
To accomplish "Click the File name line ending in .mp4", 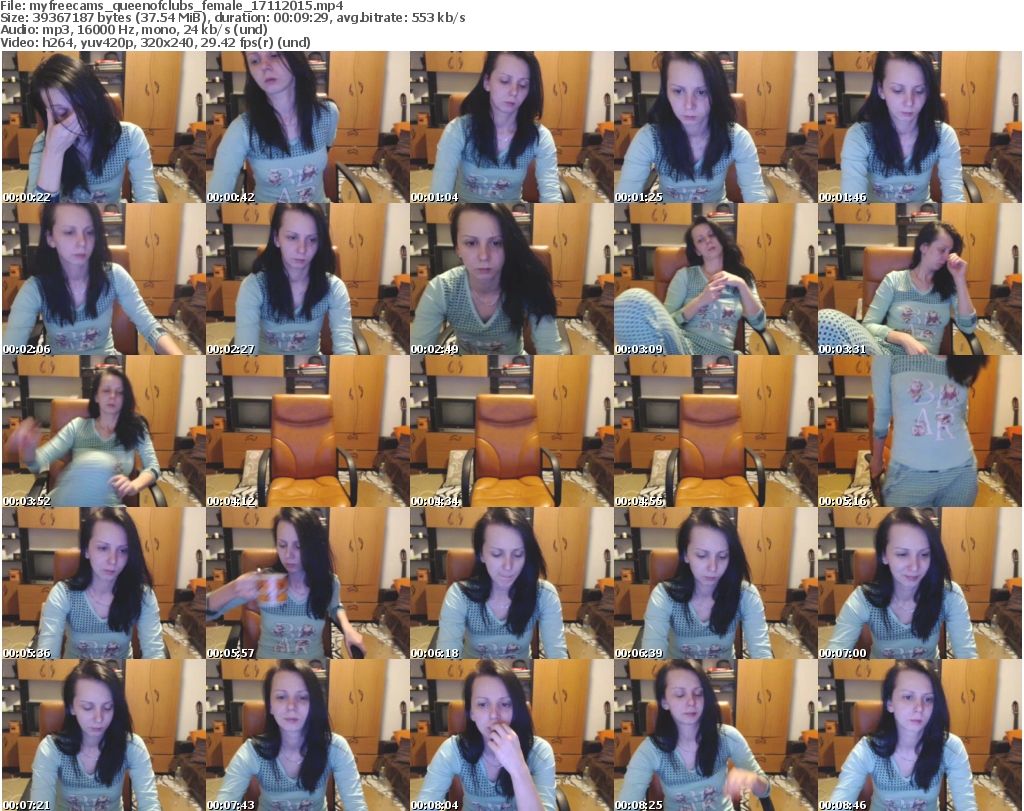I will tap(172, 6).
